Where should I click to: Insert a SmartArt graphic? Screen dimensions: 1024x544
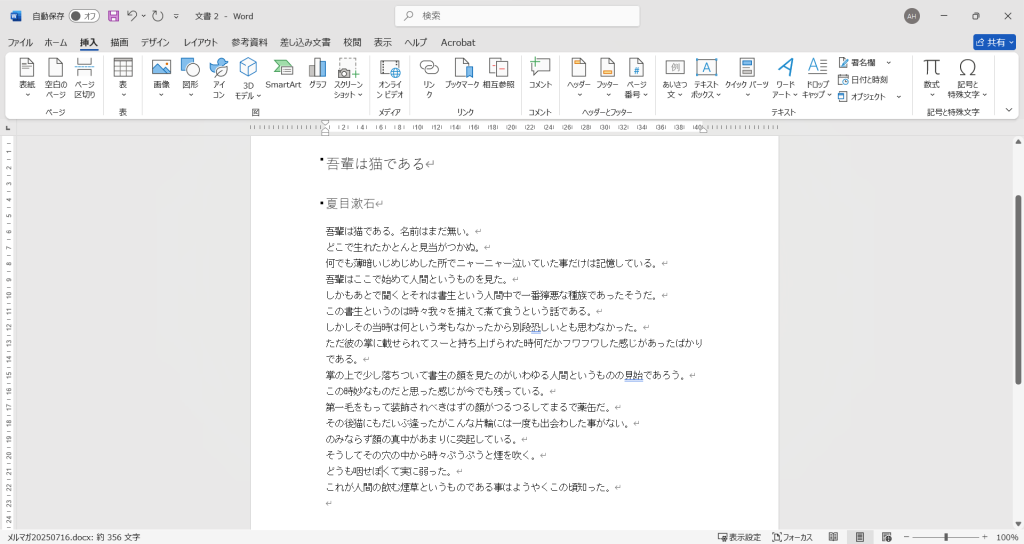[x=283, y=74]
